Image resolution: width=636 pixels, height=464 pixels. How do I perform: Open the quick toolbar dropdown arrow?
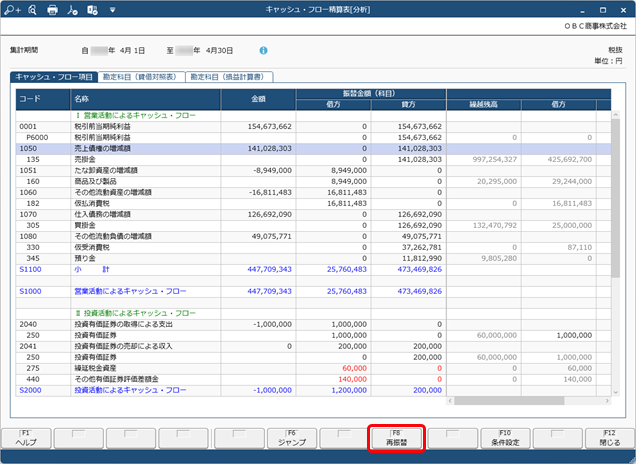(112, 10)
